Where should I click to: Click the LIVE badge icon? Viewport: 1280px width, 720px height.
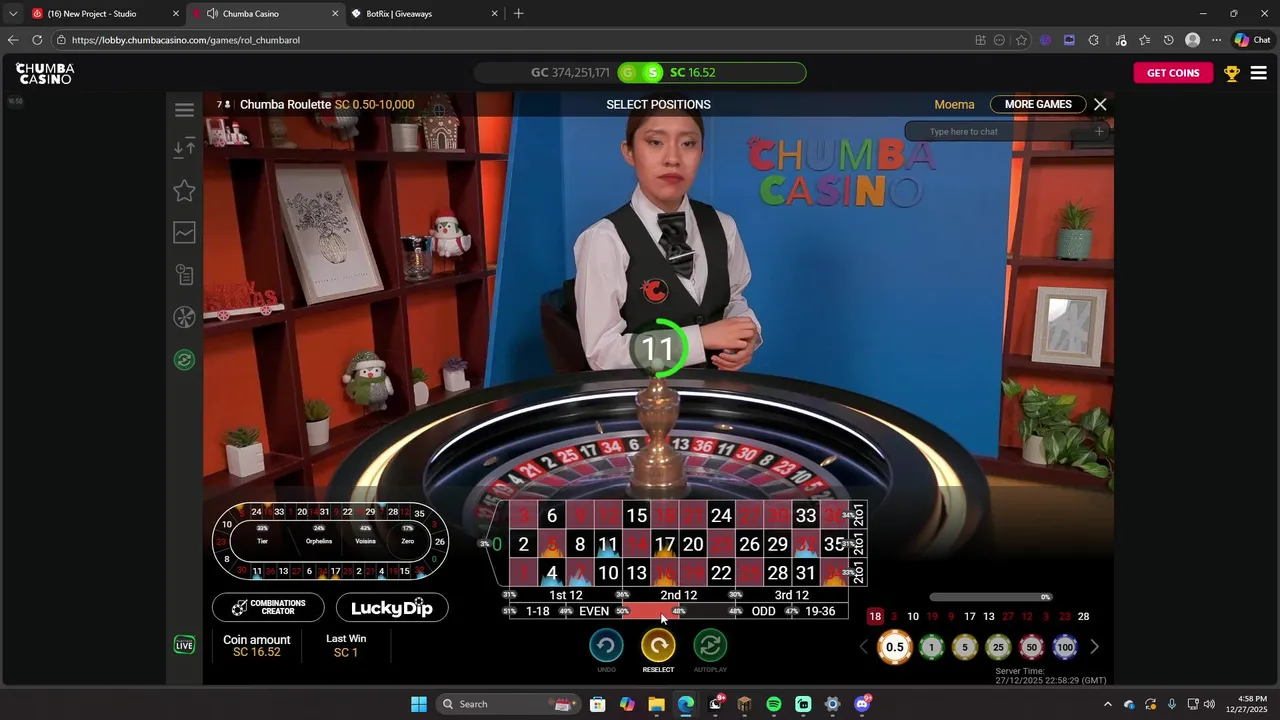point(184,646)
